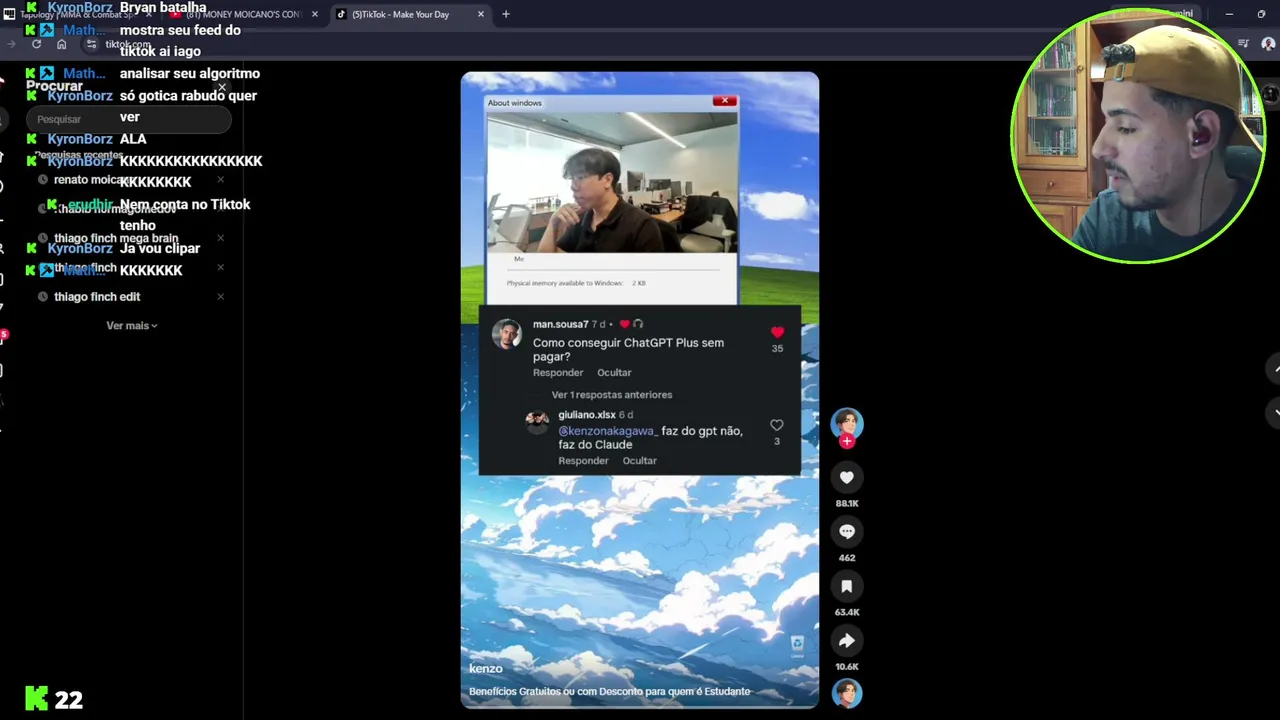The height and width of the screenshot is (720, 1280).
Task: Remove "thiago finch mega brain" from recent searches
Action: click(220, 238)
